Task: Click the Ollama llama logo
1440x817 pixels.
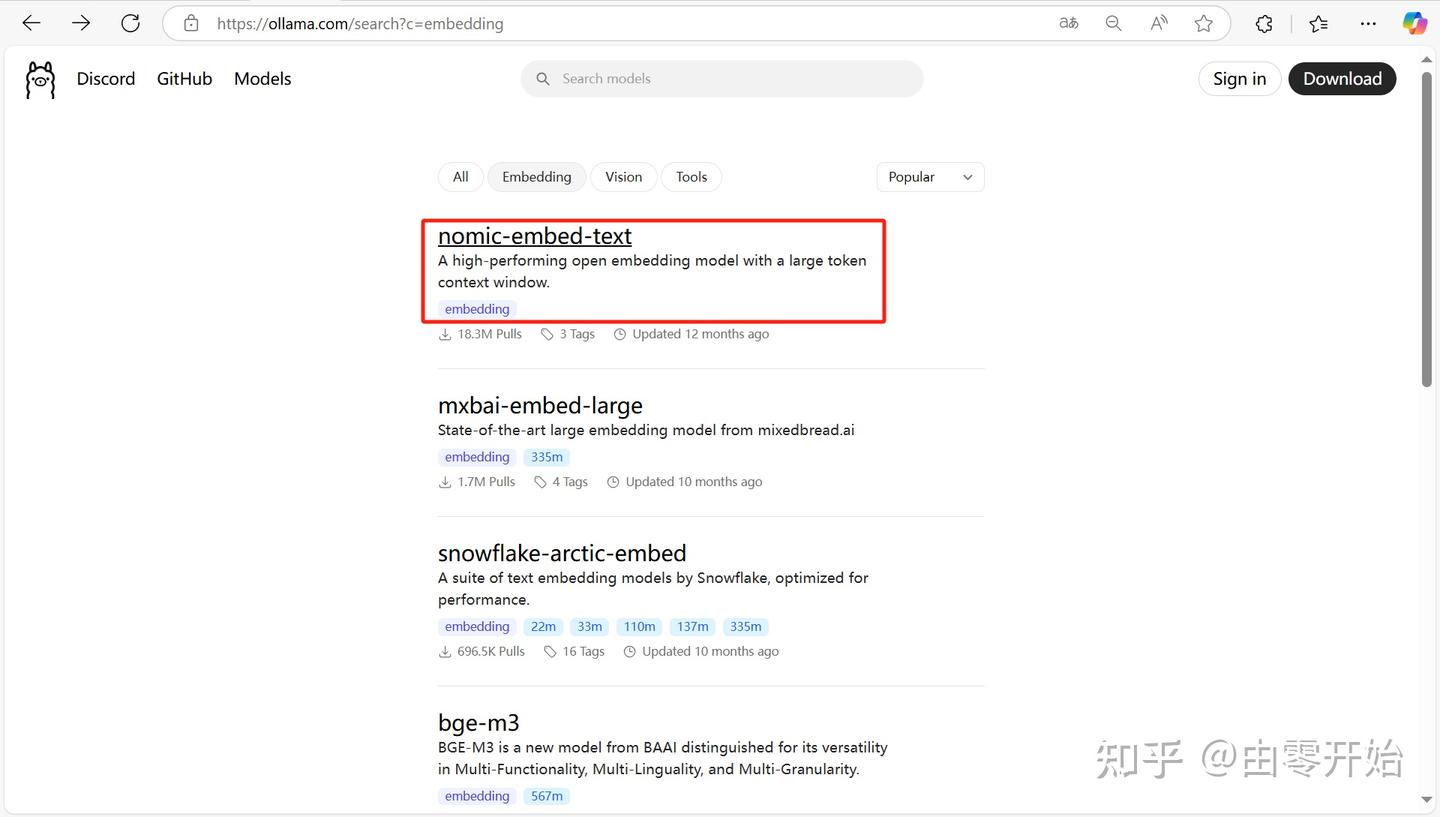Action: click(x=40, y=79)
